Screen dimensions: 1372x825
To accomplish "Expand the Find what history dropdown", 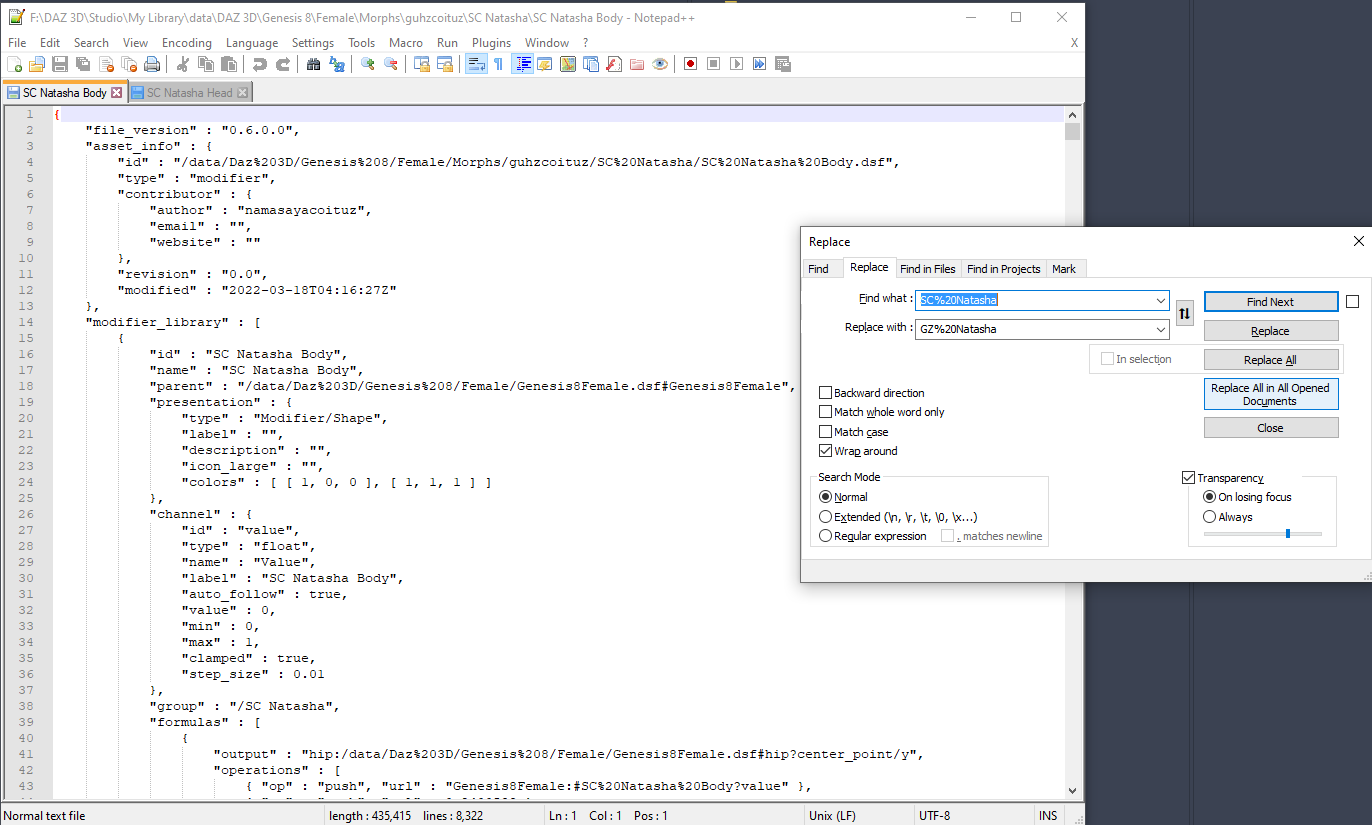I will pos(1160,300).
